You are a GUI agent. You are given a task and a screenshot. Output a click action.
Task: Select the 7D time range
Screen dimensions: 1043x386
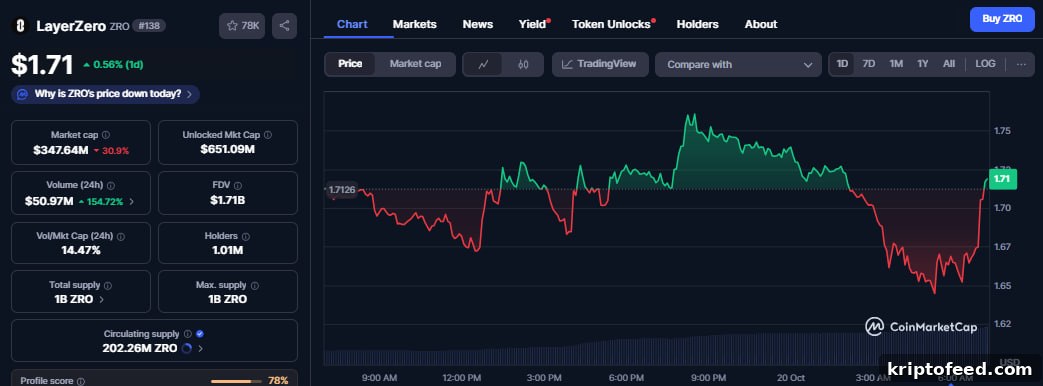click(869, 64)
